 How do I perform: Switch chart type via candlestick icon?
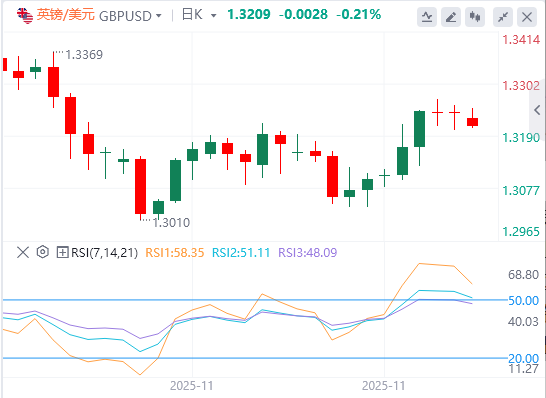pyautogui.click(x=475, y=17)
